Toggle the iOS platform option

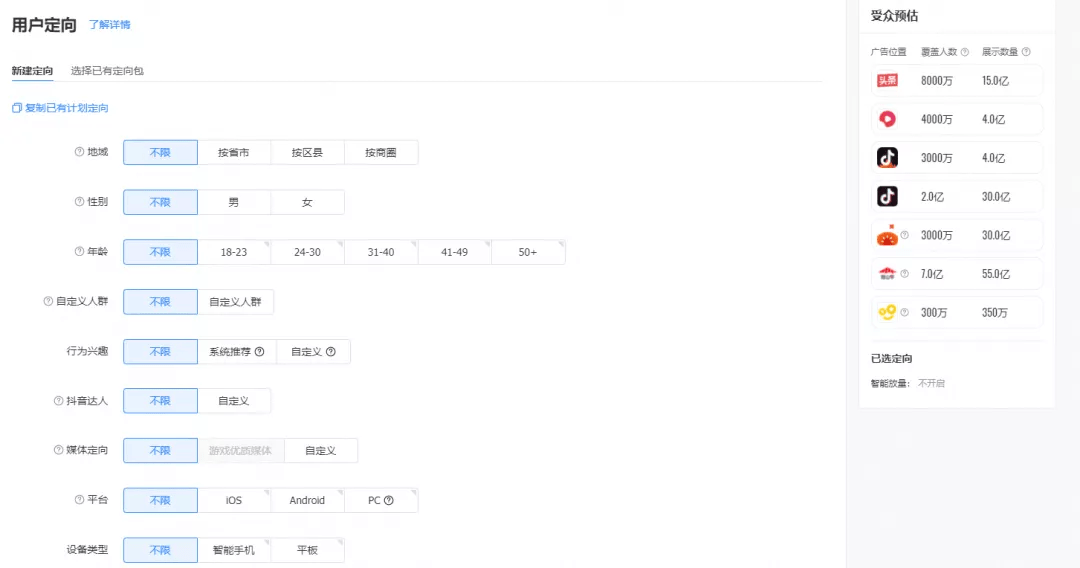(x=234, y=501)
